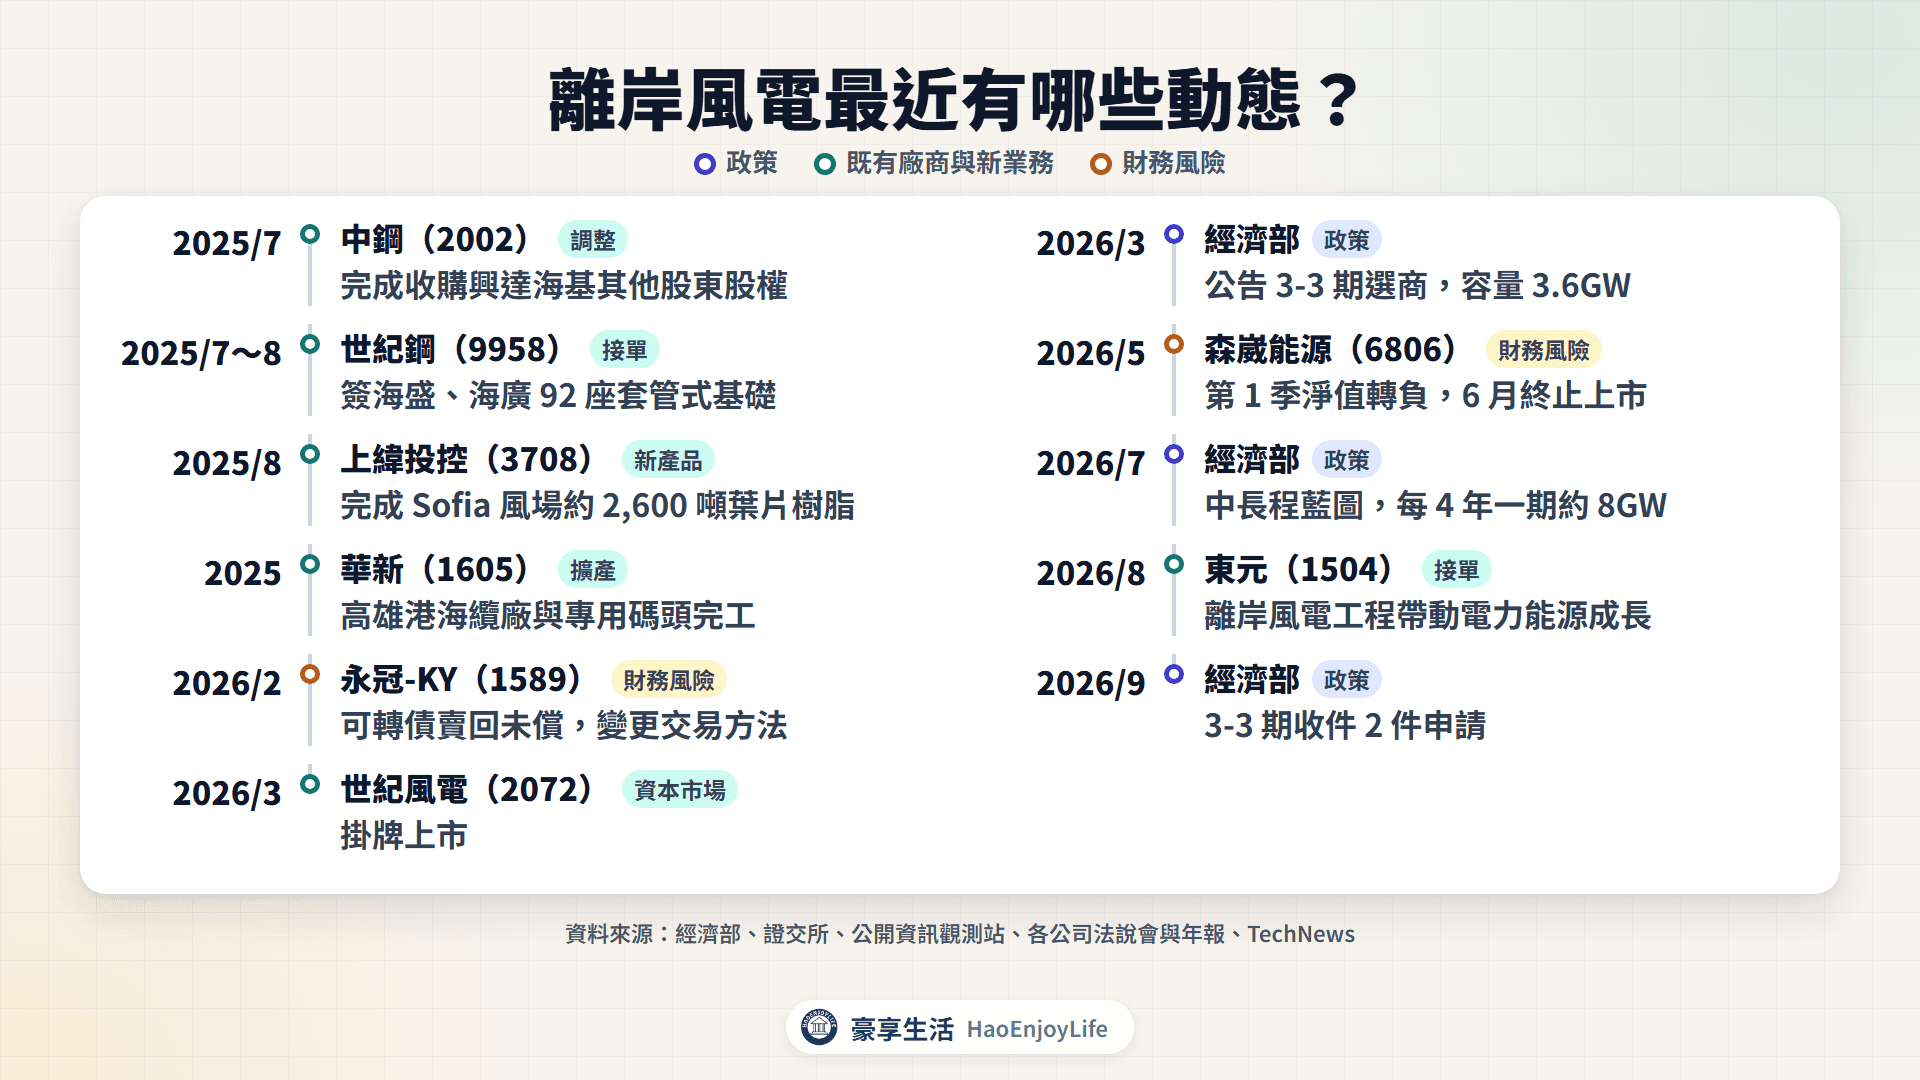Viewport: 1920px width, 1080px height.
Task: Click the heading 中鋼（2002）
Action: click(x=436, y=240)
